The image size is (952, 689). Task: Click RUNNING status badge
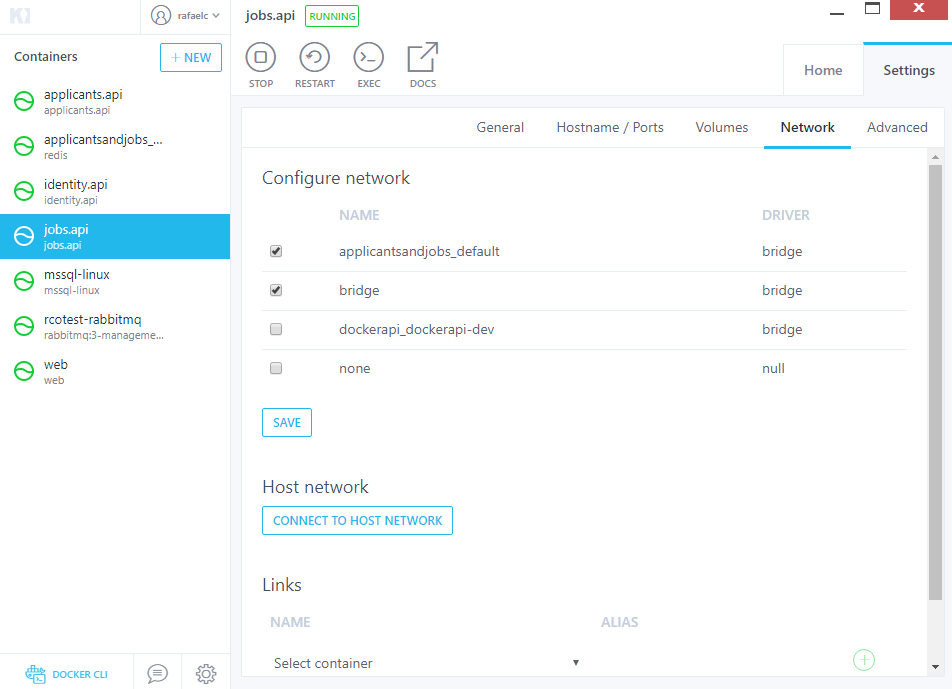coord(332,16)
